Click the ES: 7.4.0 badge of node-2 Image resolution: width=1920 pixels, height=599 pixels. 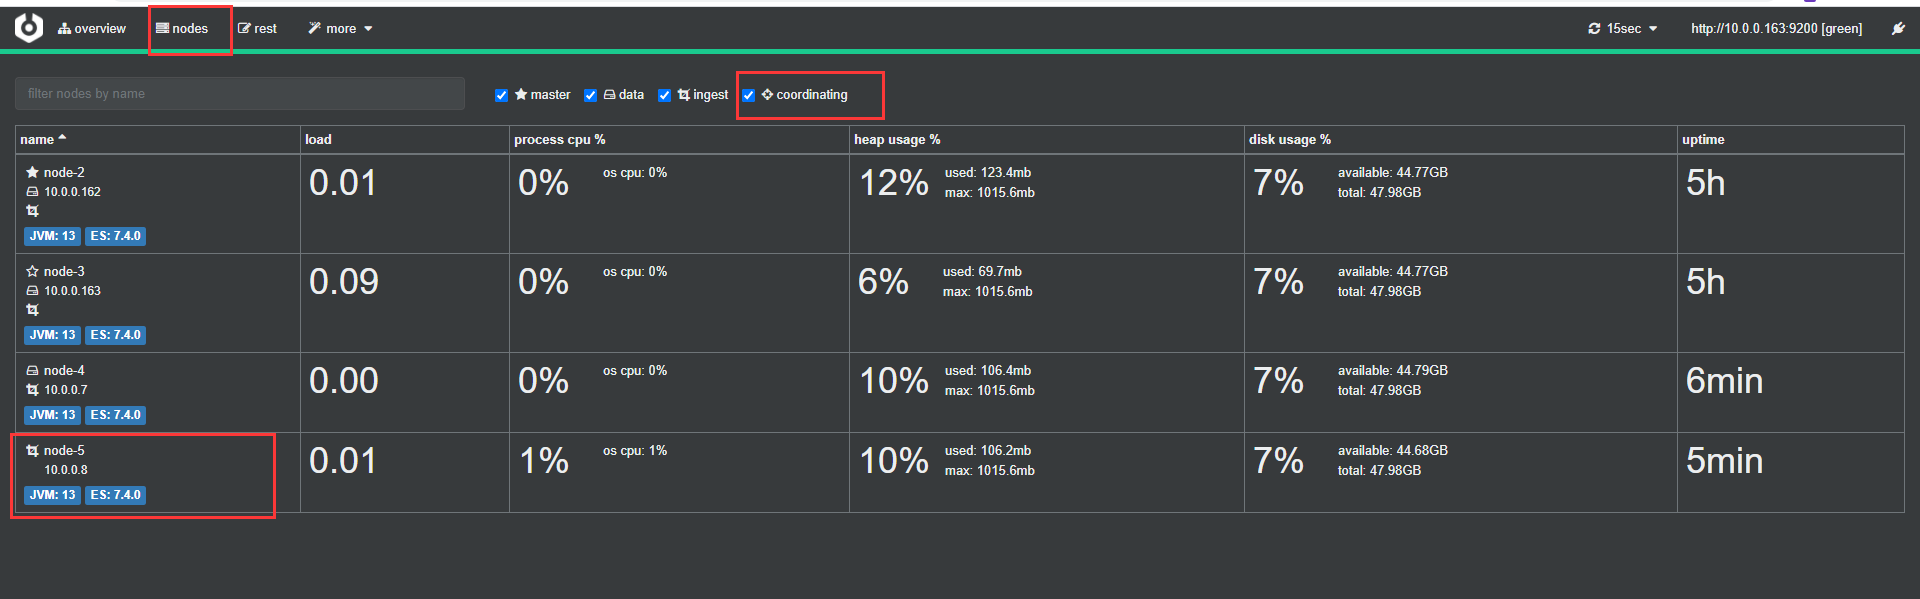pyautogui.click(x=115, y=236)
